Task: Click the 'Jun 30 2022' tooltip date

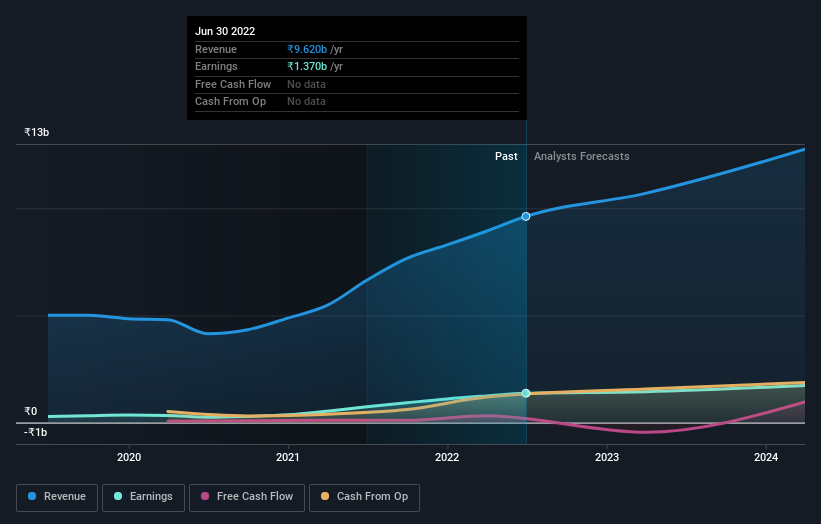Action: click(x=225, y=31)
